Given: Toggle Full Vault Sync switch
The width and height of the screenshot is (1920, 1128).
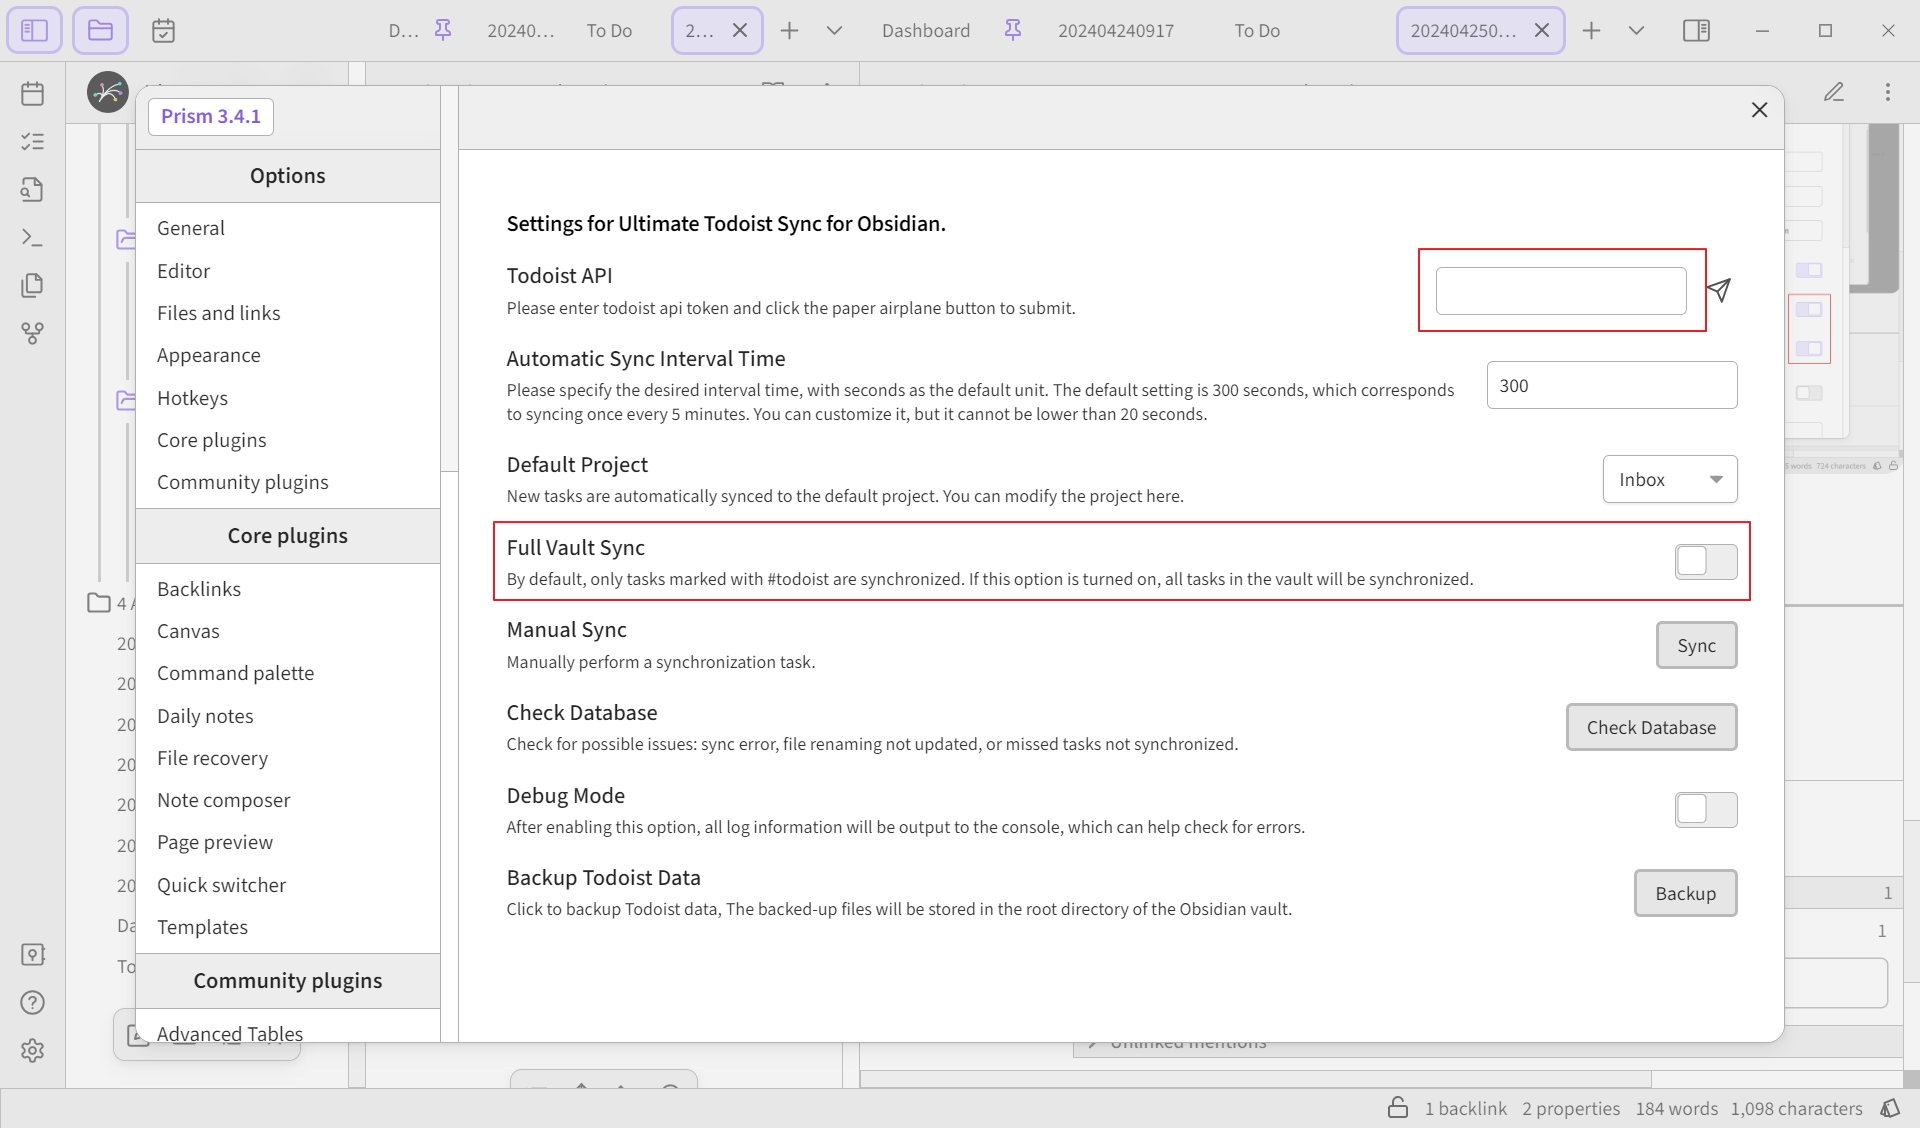Looking at the screenshot, I should [1706, 561].
